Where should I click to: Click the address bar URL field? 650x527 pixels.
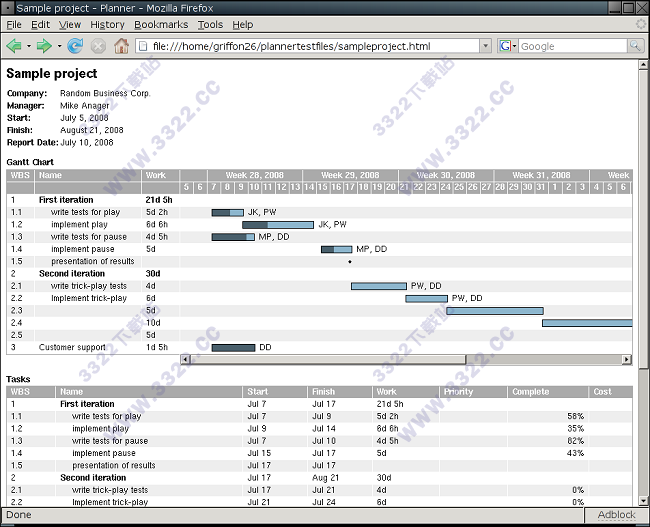310,46
